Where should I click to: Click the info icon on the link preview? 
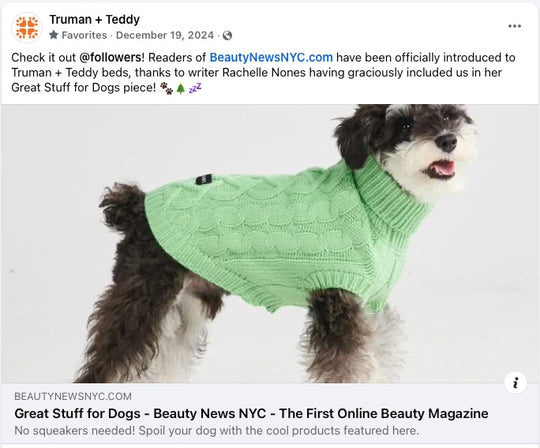pos(516,382)
